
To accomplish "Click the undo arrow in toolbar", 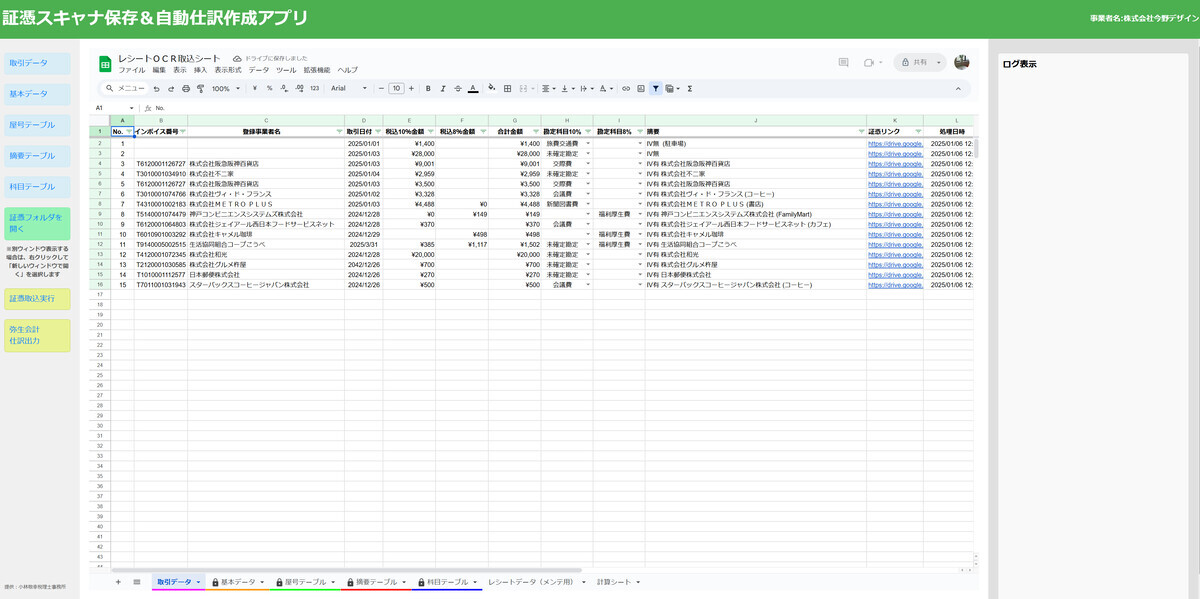I will point(156,88).
